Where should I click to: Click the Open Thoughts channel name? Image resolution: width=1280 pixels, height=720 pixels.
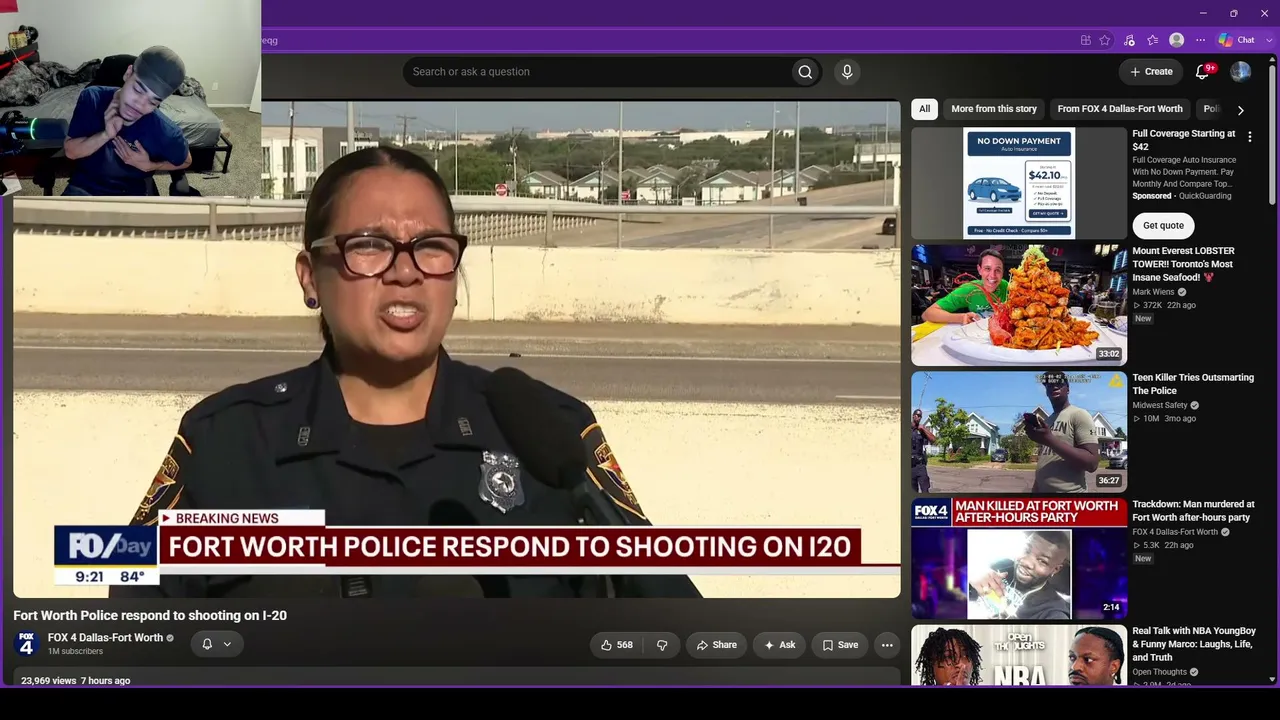1160,672
